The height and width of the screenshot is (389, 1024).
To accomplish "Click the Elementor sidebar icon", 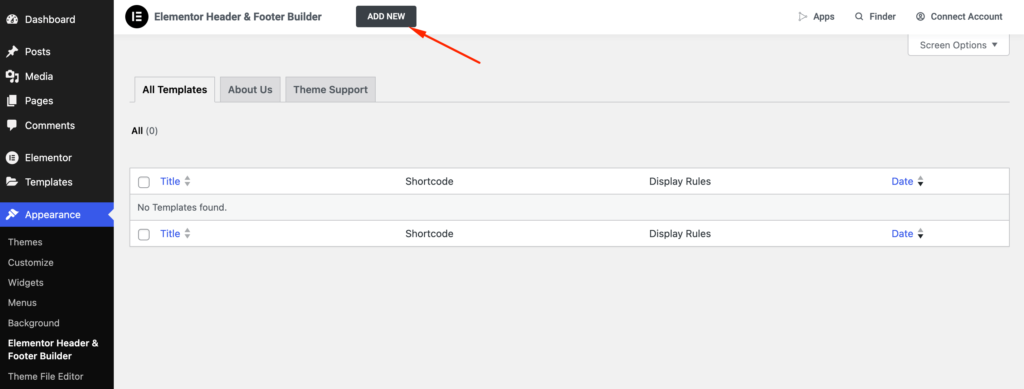I will 12,158.
